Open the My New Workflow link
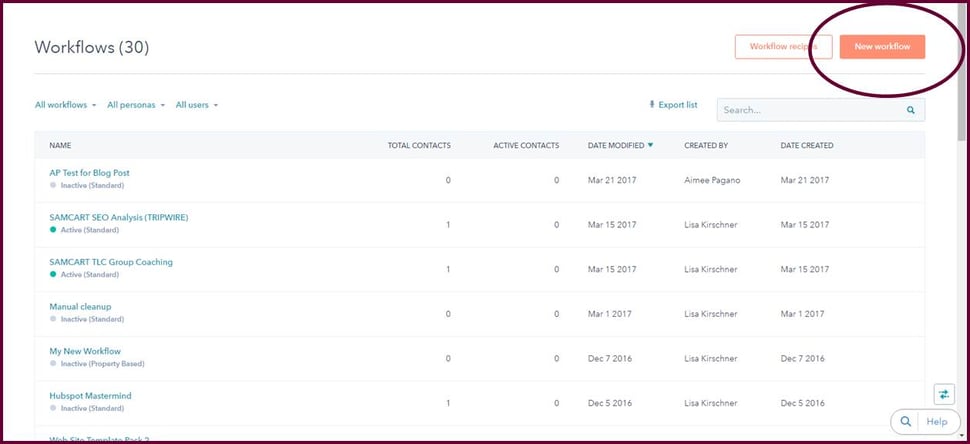Screen dimensions: 970x444 (85, 351)
